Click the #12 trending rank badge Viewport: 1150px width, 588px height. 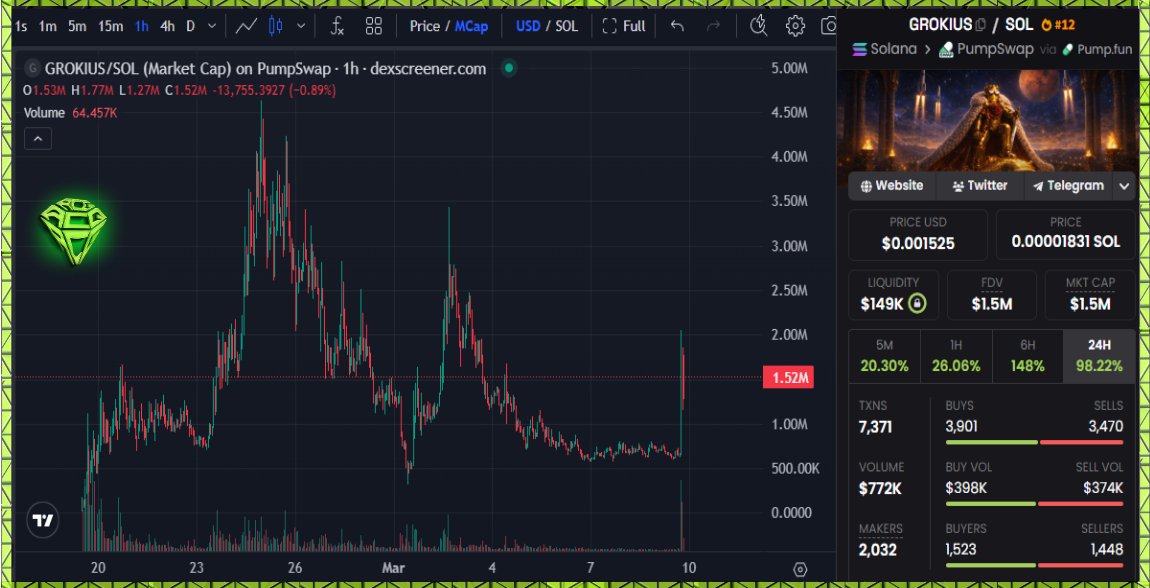[x=1058, y=25]
